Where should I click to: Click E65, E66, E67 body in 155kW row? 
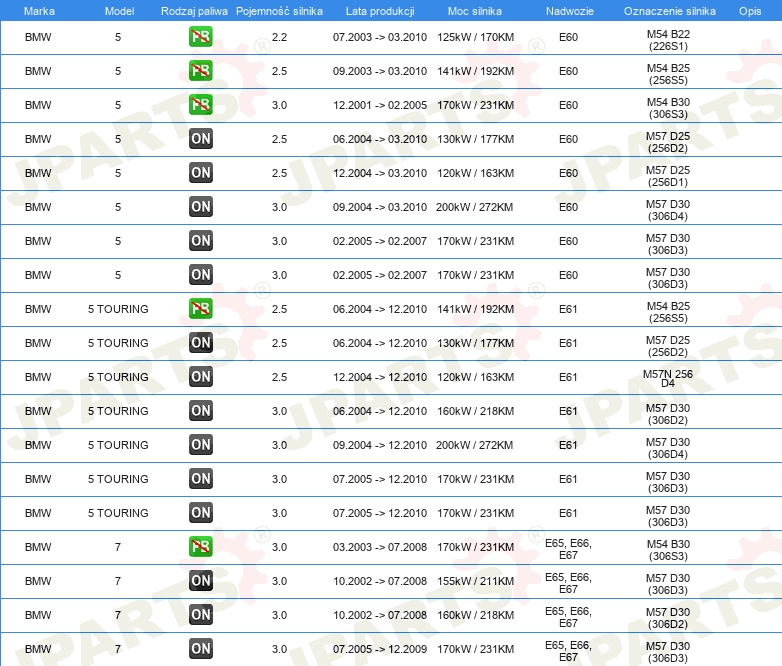[x=568, y=583]
